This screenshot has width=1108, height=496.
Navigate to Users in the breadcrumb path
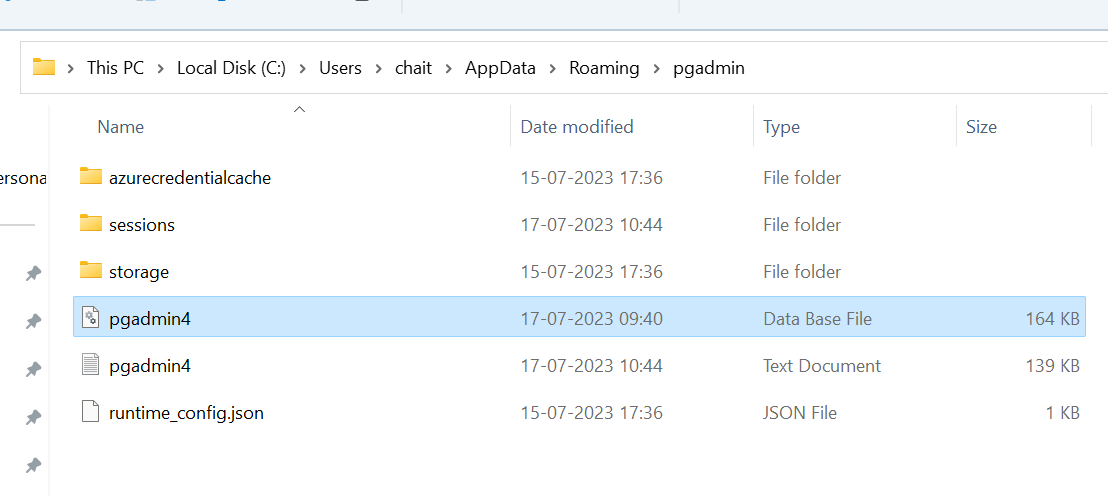[x=340, y=68]
